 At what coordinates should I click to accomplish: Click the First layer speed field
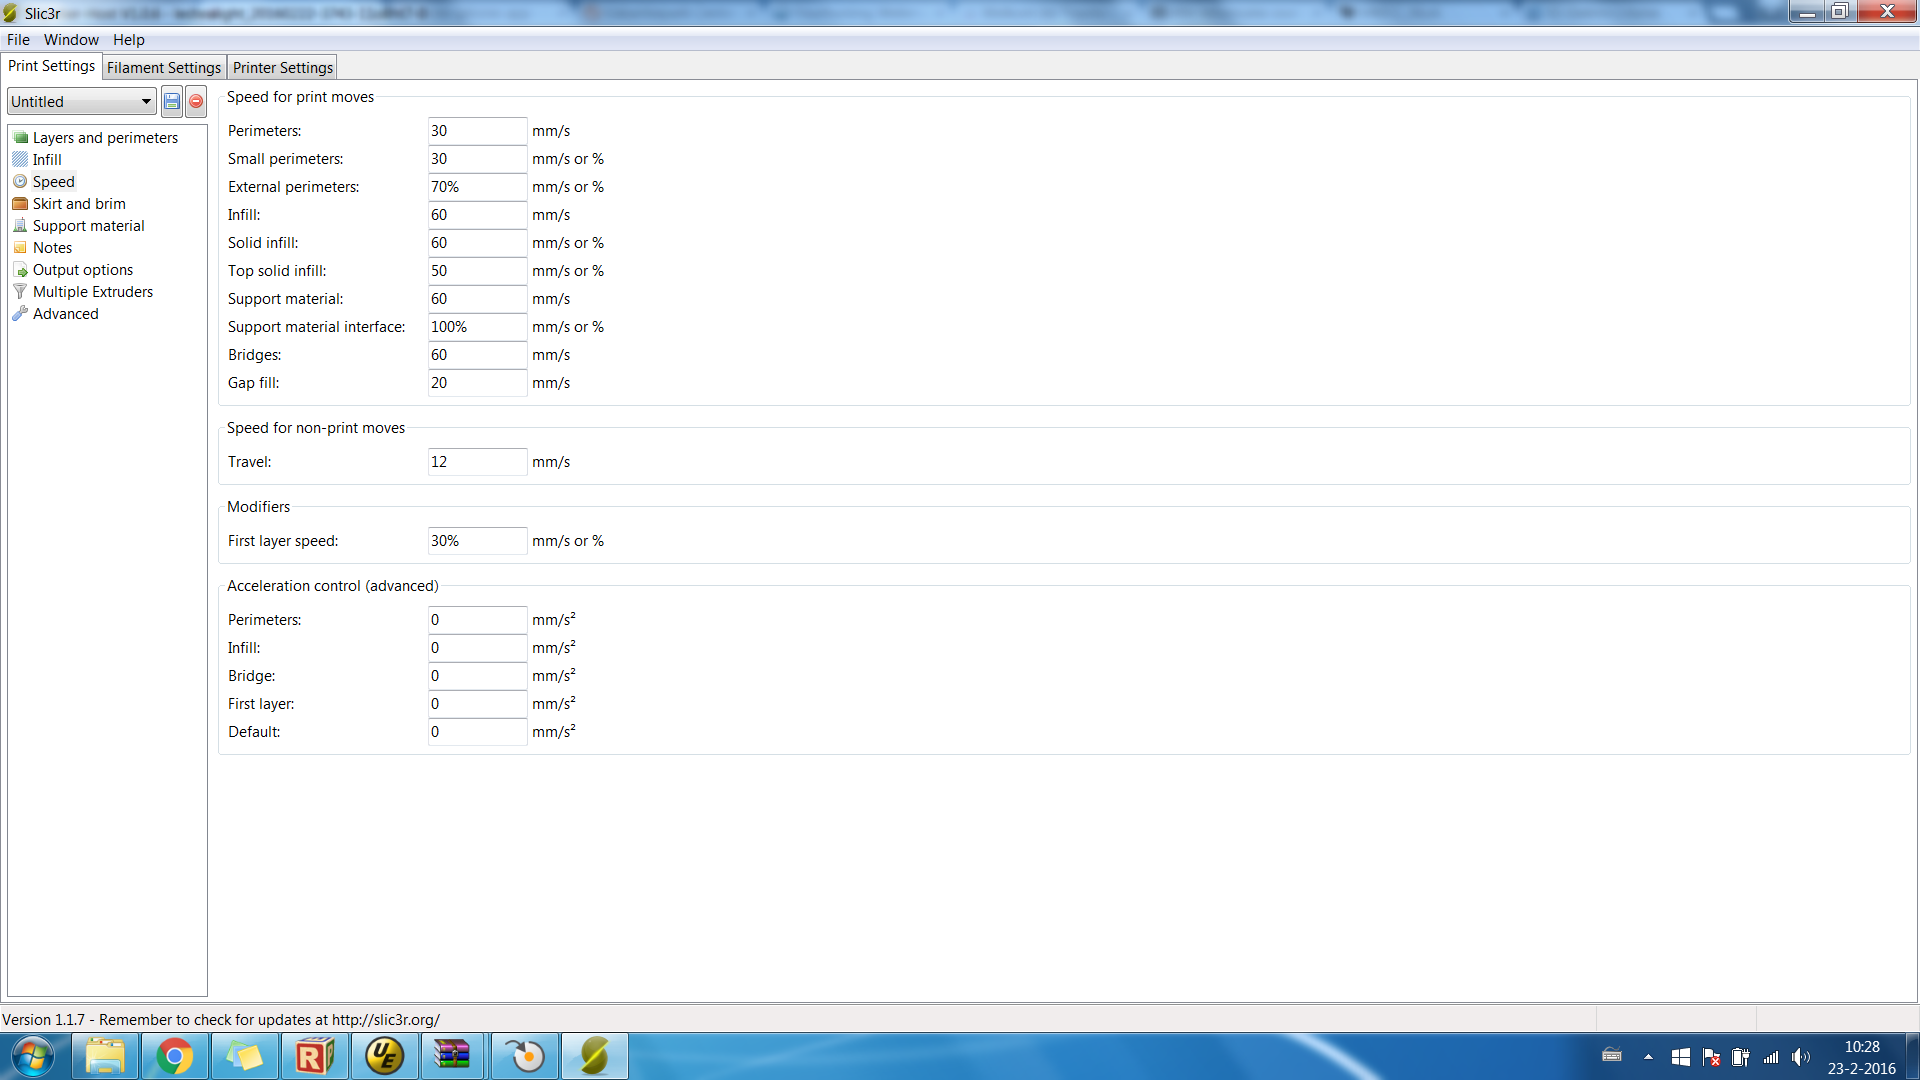477,541
